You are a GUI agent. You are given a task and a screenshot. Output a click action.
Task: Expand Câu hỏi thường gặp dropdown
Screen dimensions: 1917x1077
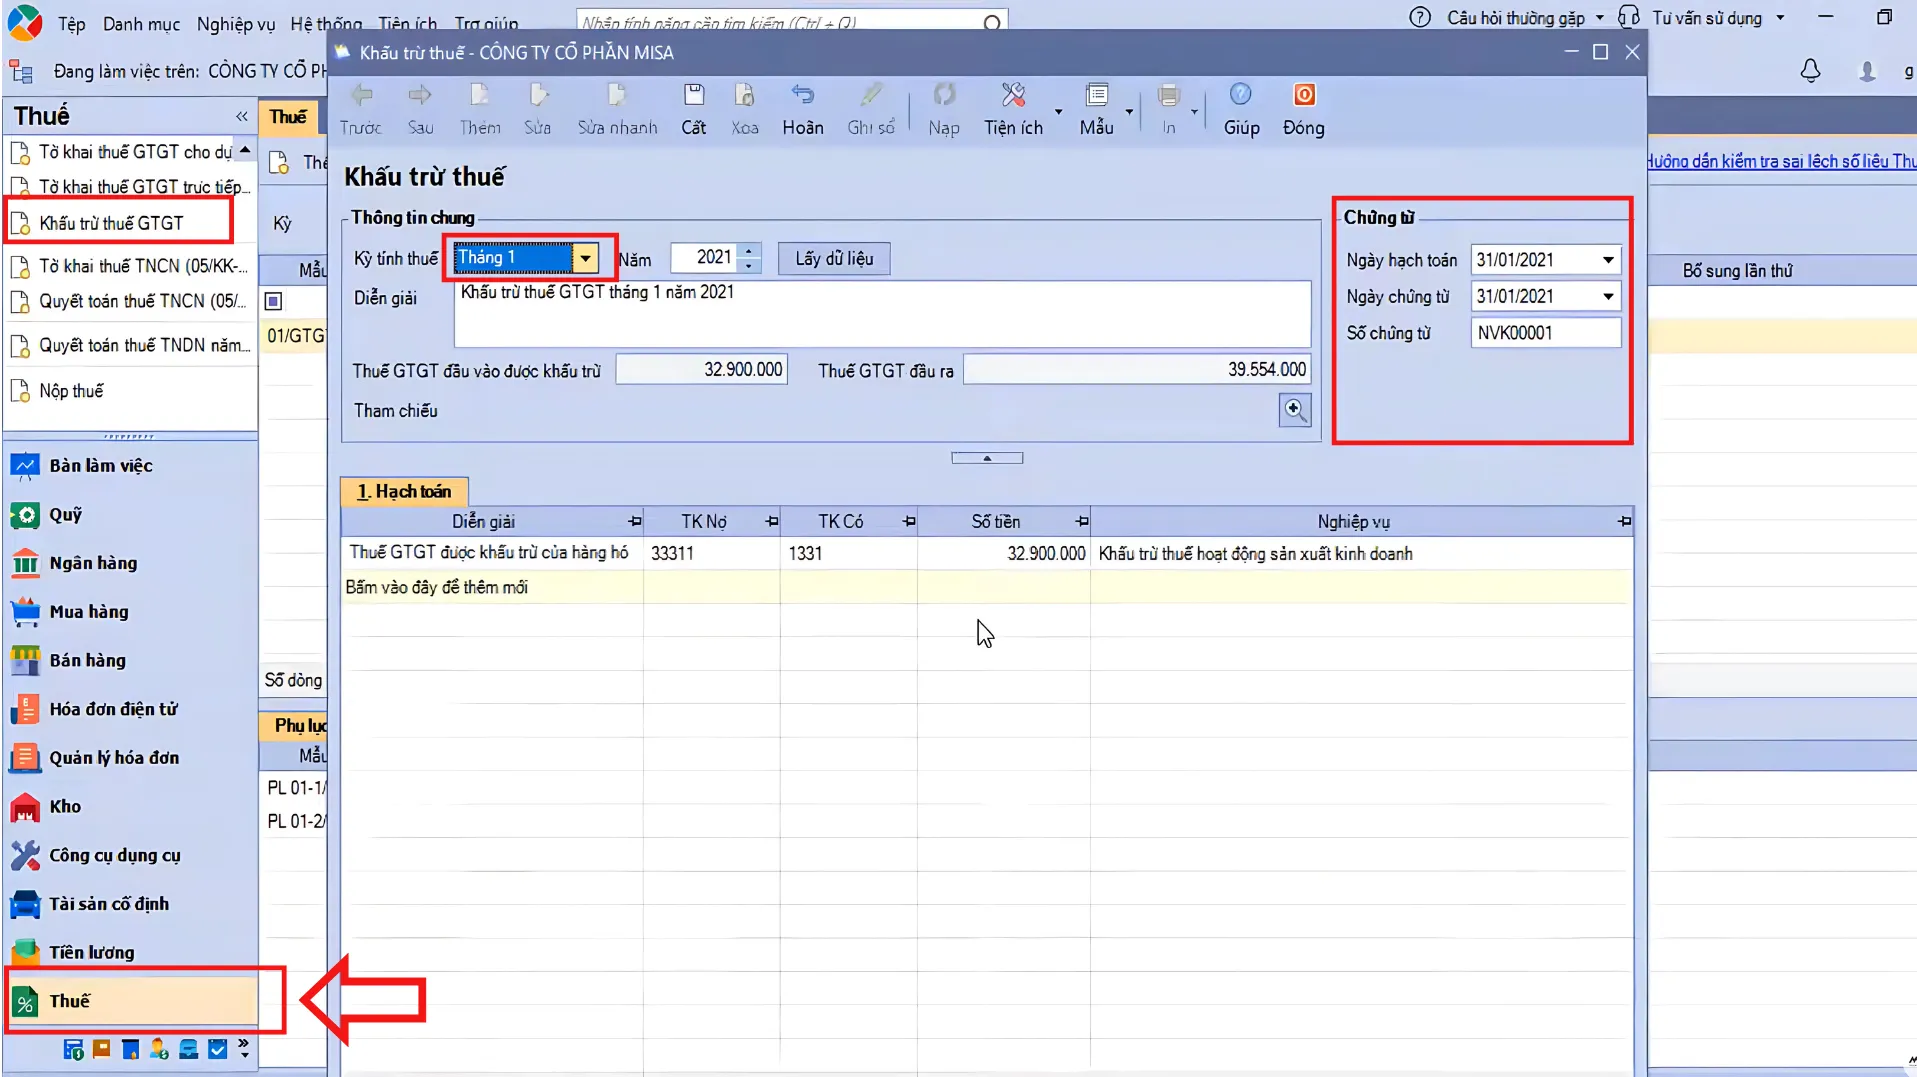pos(1599,18)
